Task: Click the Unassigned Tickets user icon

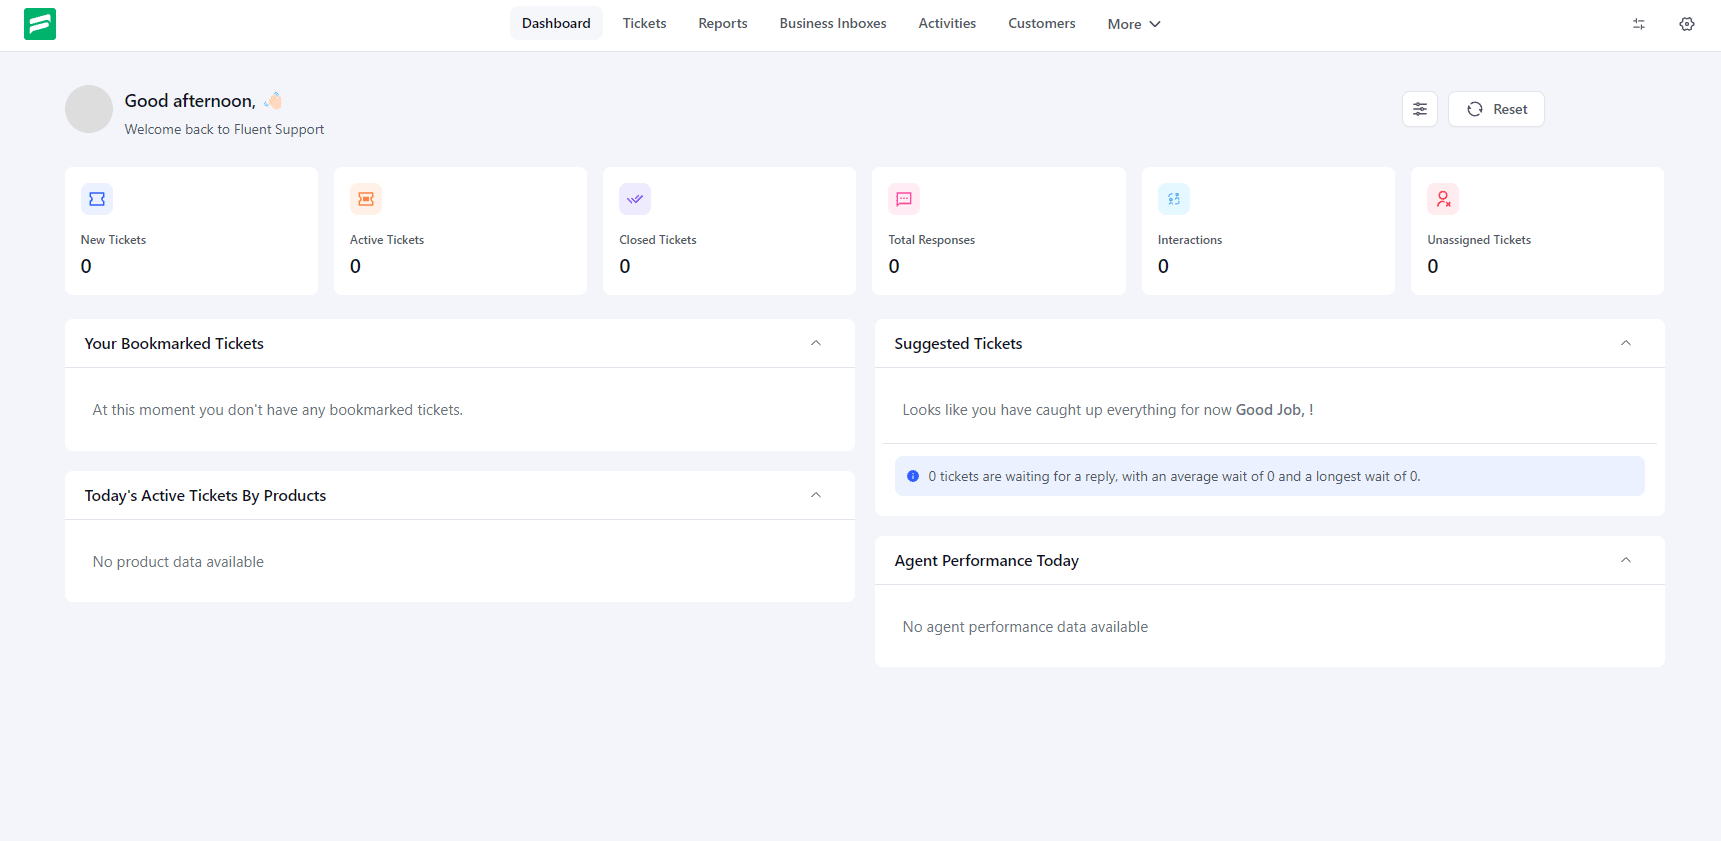Action: pyautogui.click(x=1443, y=199)
